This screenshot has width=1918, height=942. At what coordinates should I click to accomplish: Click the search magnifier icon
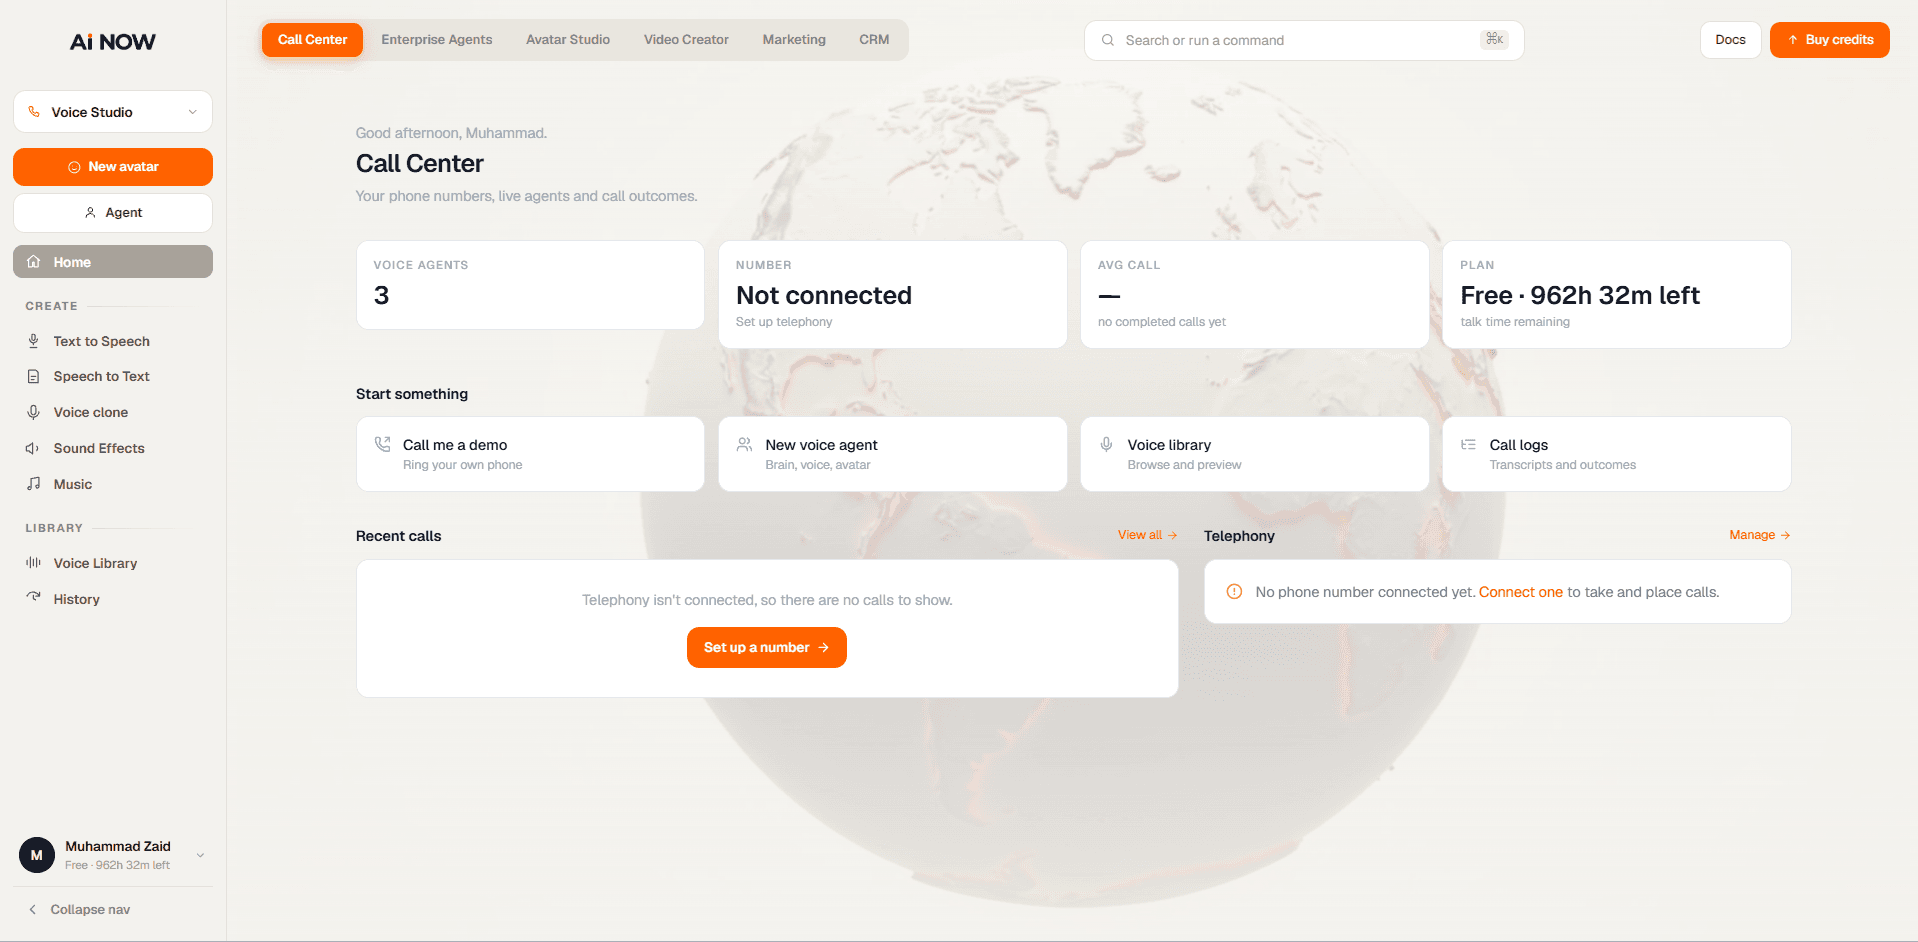pyautogui.click(x=1108, y=40)
